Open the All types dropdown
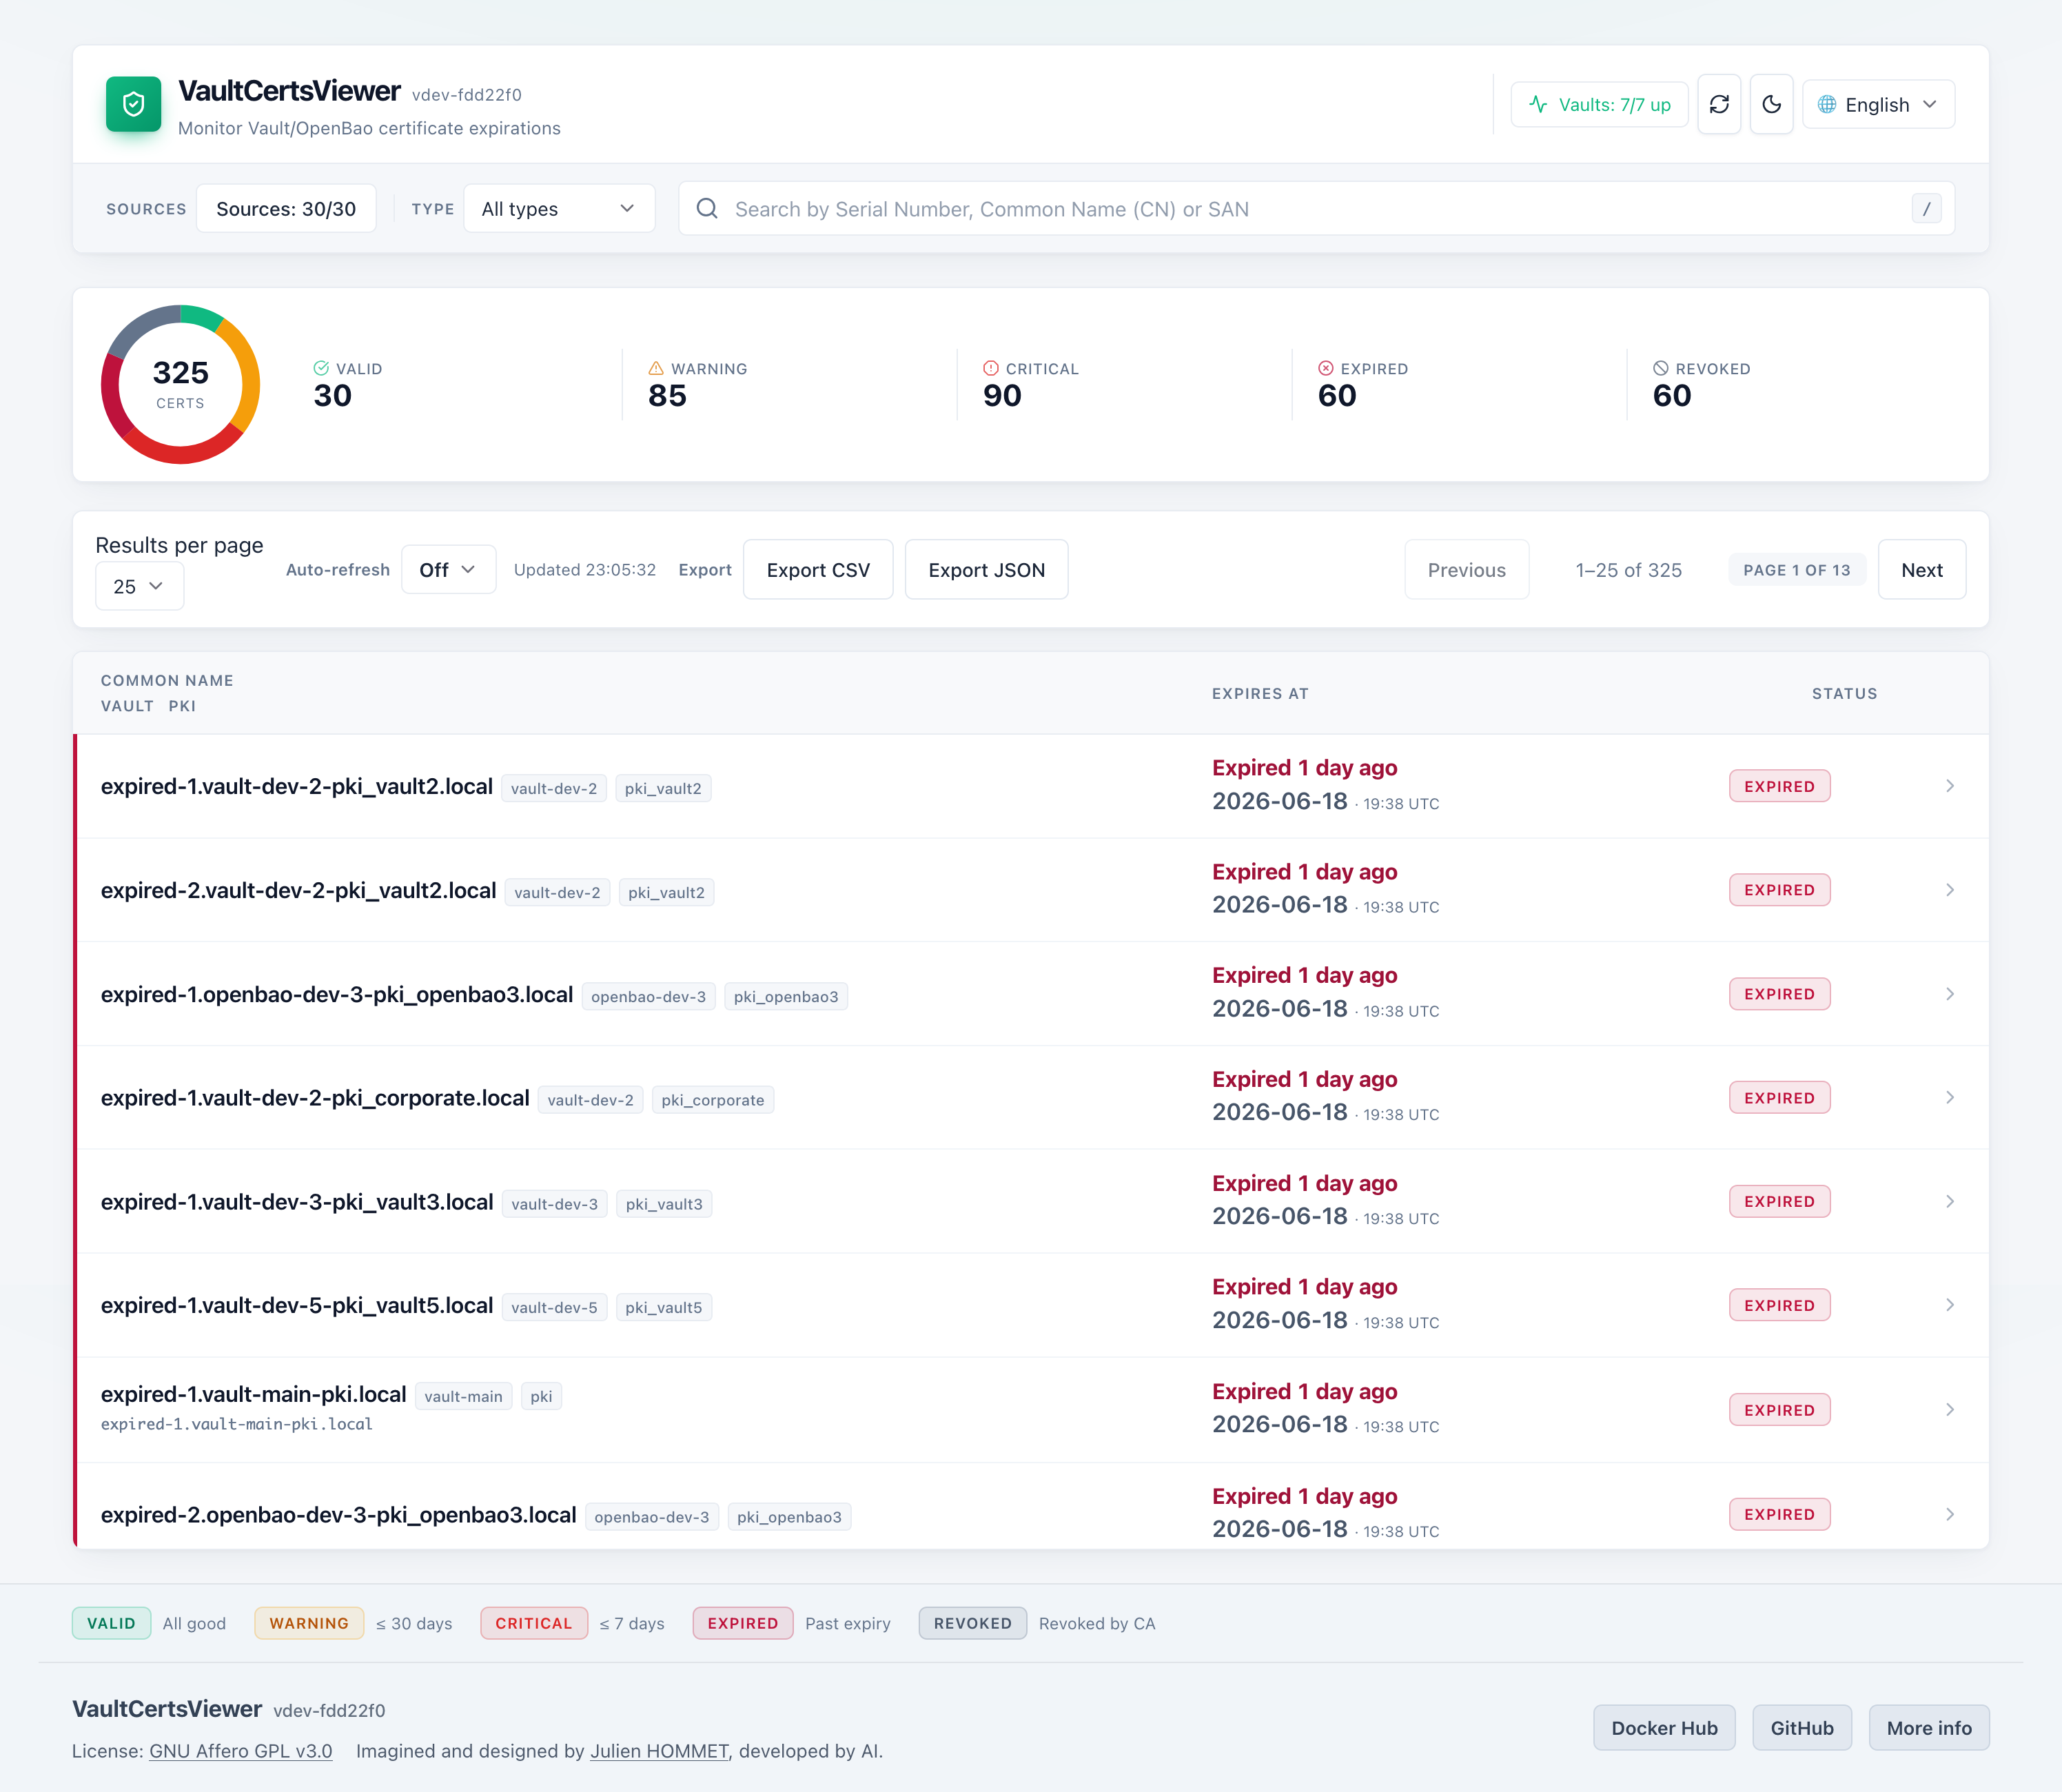2062x1792 pixels. (559, 208)
